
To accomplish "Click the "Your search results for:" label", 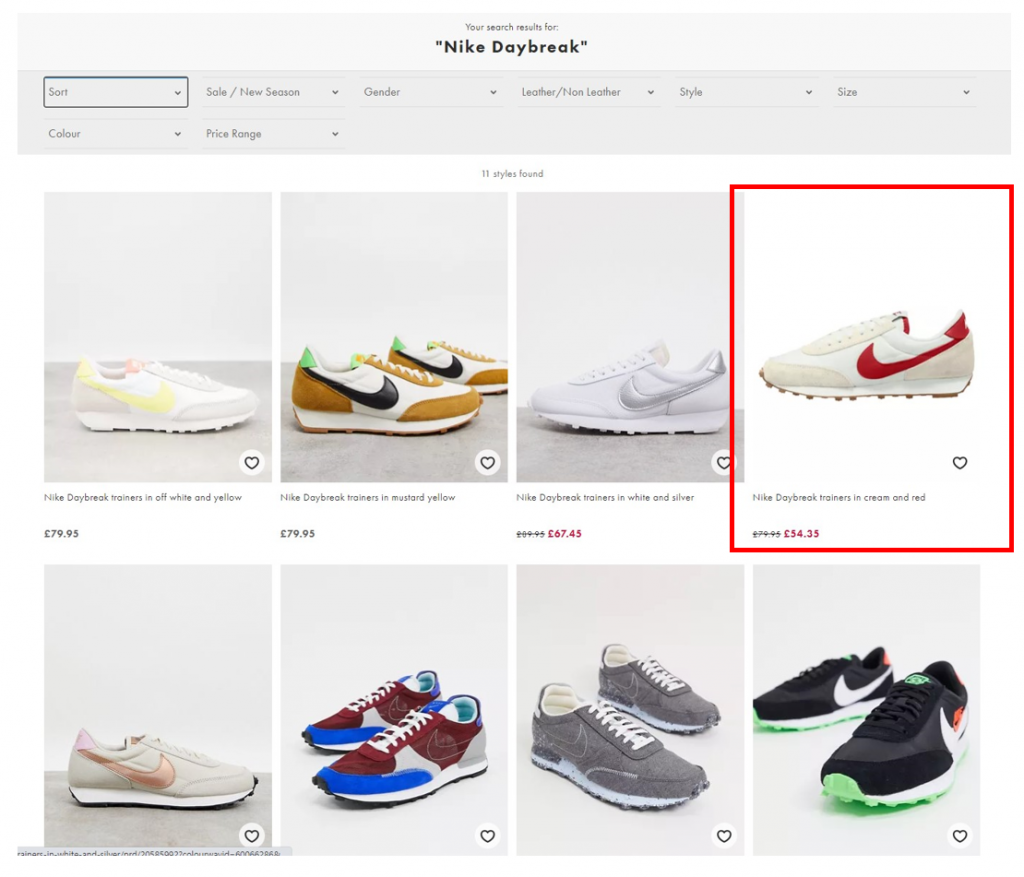I will (x=512, y=27).
